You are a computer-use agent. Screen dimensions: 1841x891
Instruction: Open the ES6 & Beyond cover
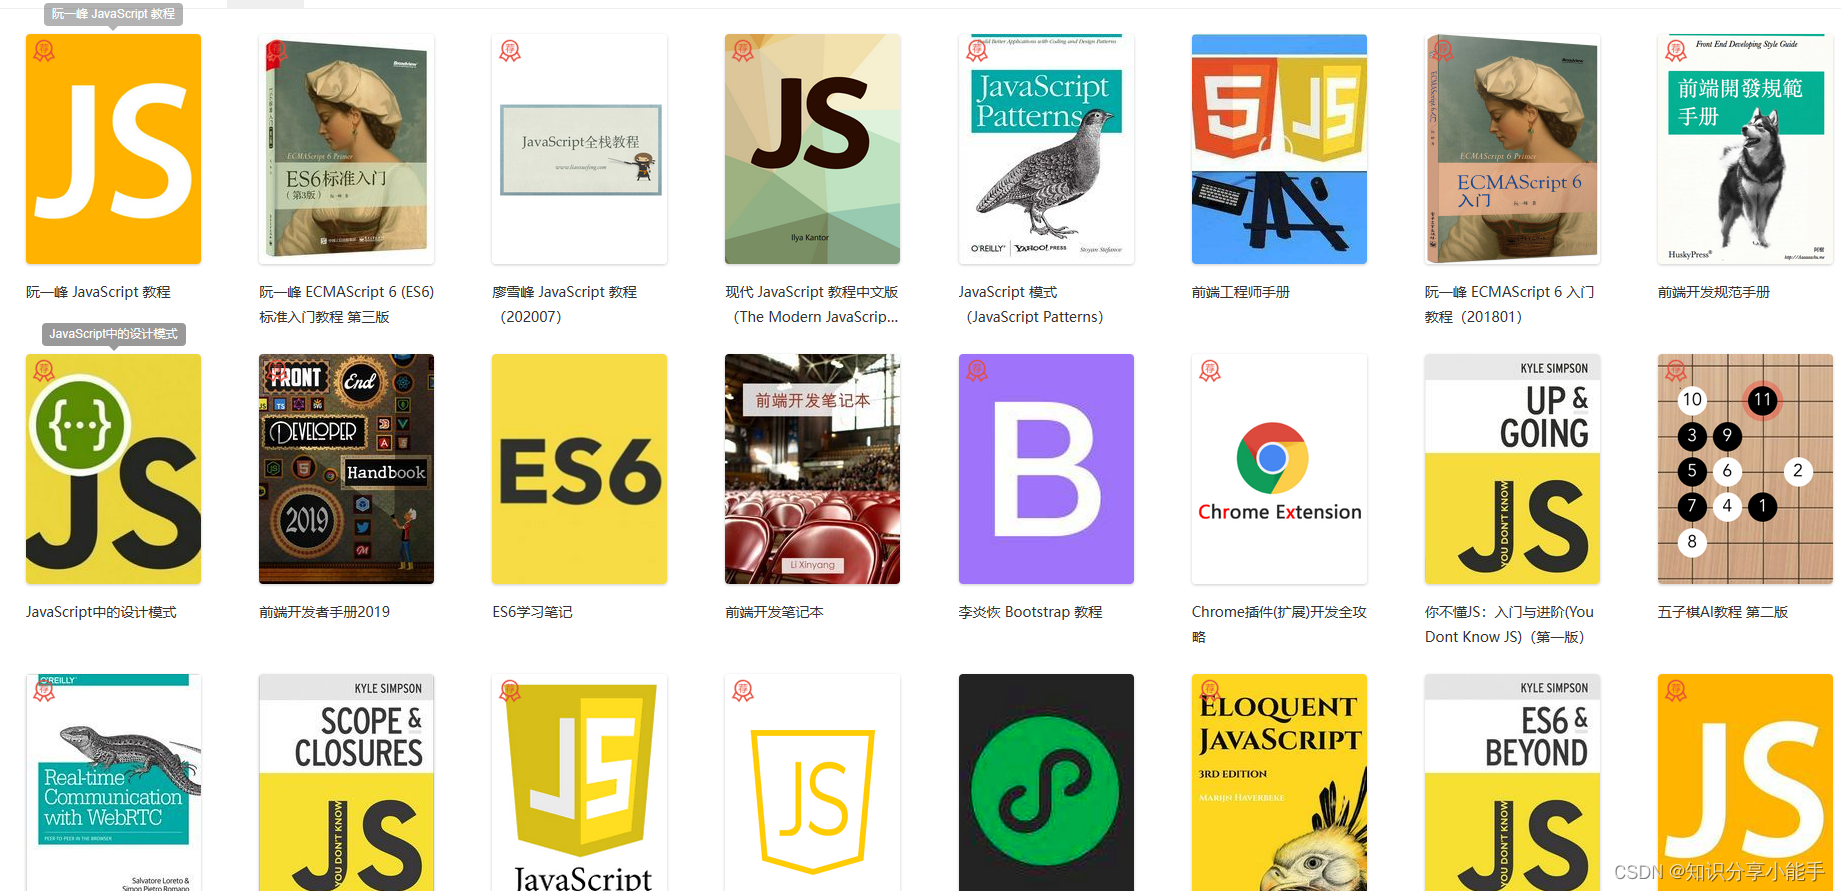coord(1512,782)
